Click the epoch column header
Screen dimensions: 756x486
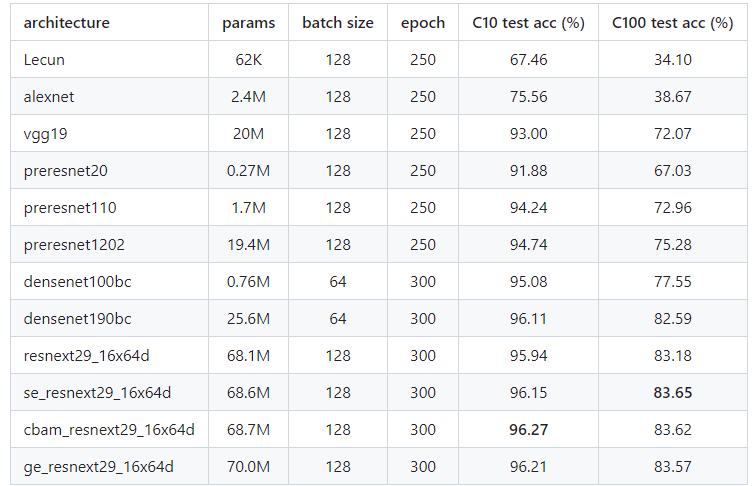click(x=423, y=22)
